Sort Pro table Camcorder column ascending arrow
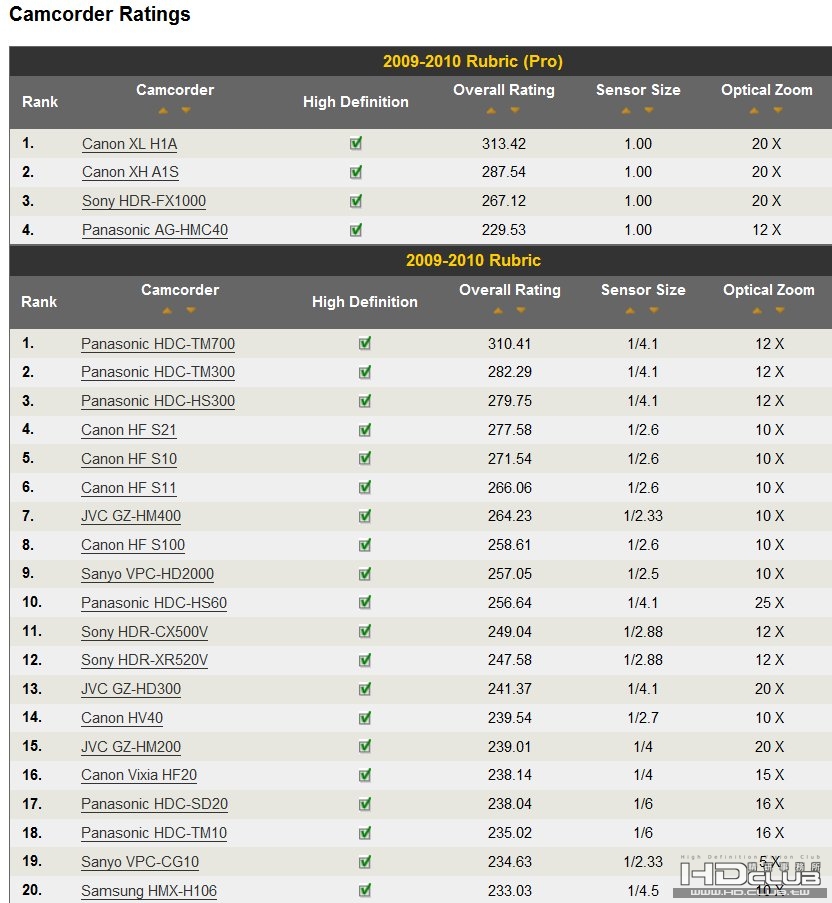Image resolution: width=832 pixels, height=903 pixels. [164, 110]
